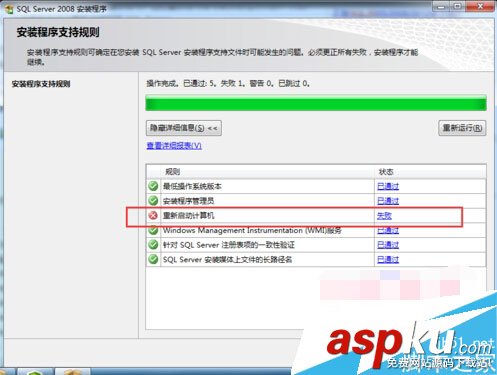497x375 pixels.
Task: Select the 安装程序支持规则 step in left pane
Action: (x=41, y=84)
